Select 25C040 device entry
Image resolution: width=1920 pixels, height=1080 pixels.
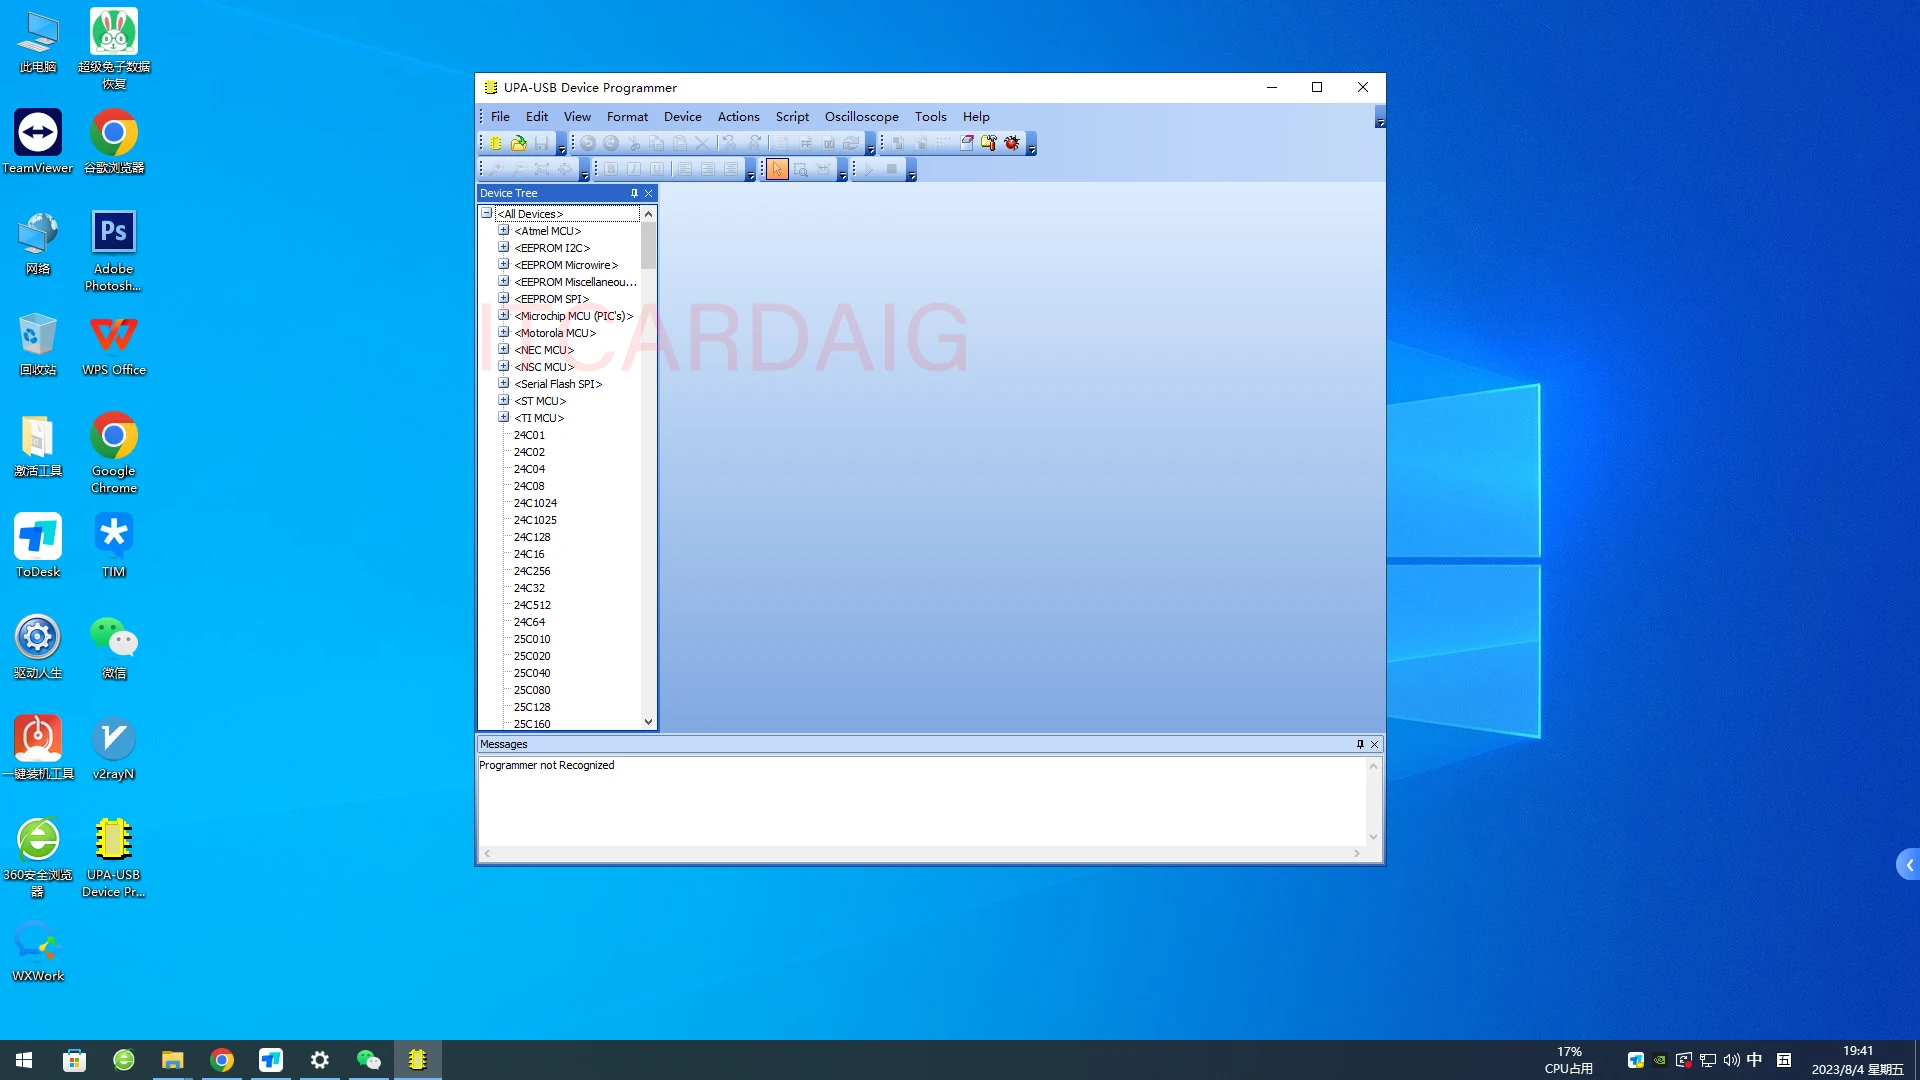pyautogui.click(x=532, y=673)
